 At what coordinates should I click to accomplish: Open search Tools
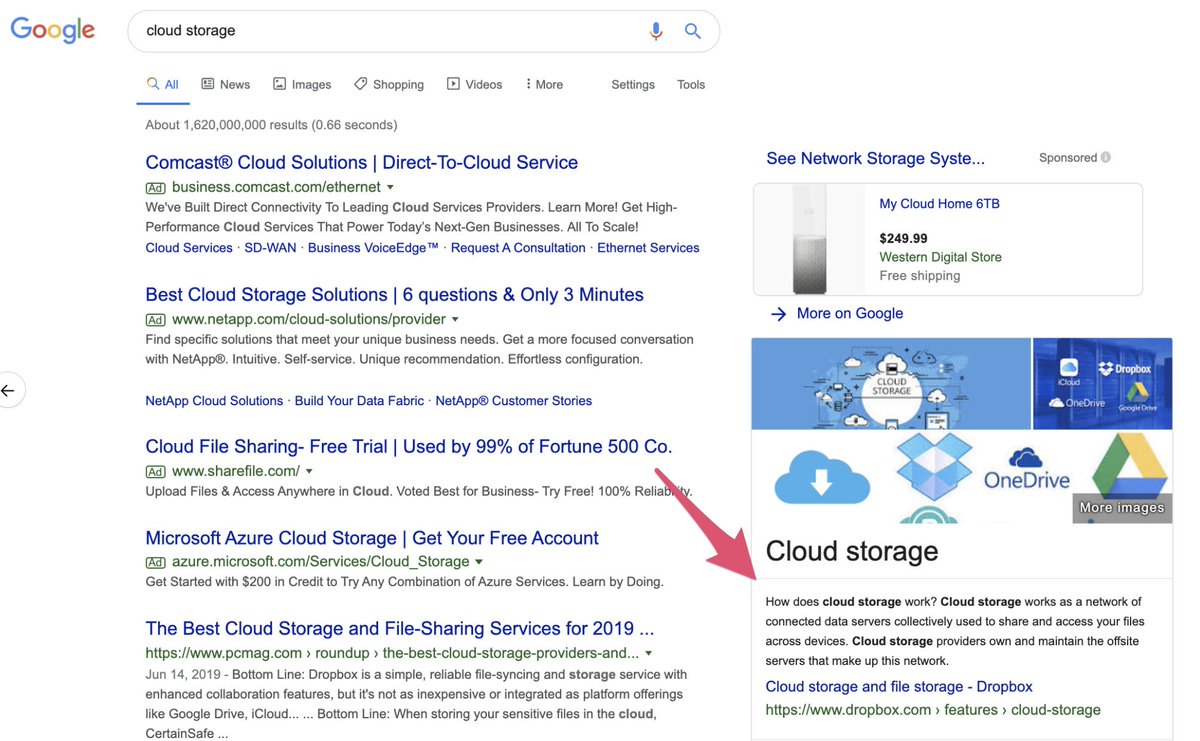point(691,85)
